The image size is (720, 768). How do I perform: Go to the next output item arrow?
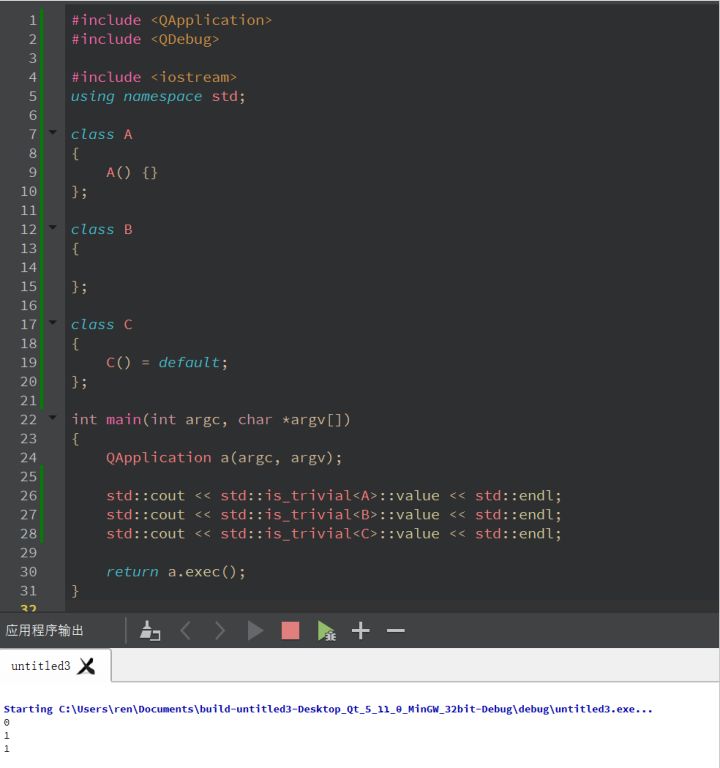coord(220,630)
